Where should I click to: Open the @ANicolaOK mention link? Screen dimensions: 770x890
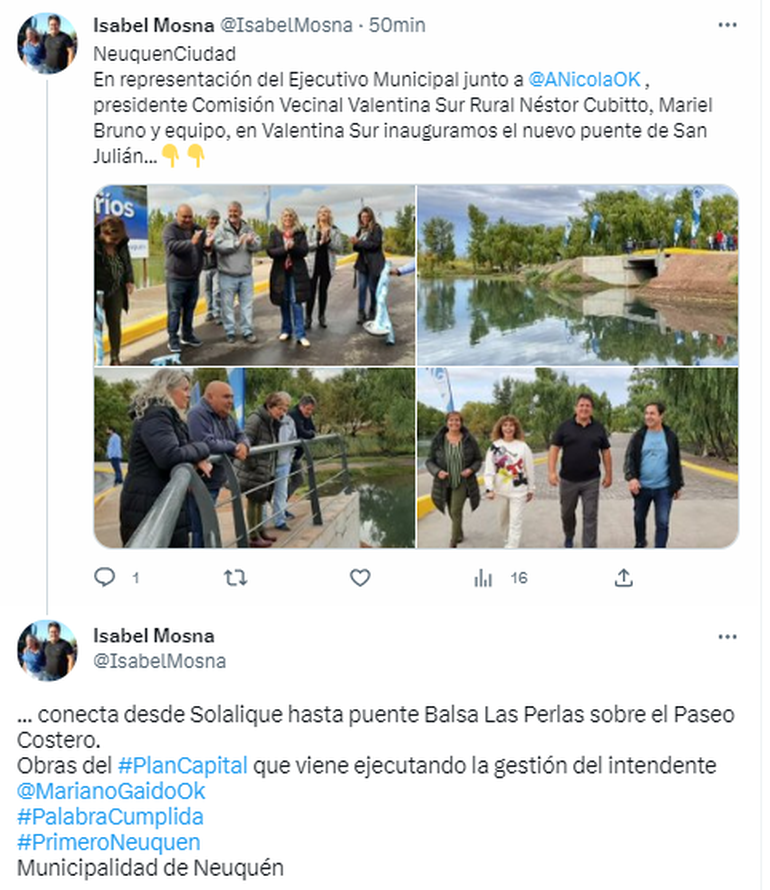(x=584, y=79)
